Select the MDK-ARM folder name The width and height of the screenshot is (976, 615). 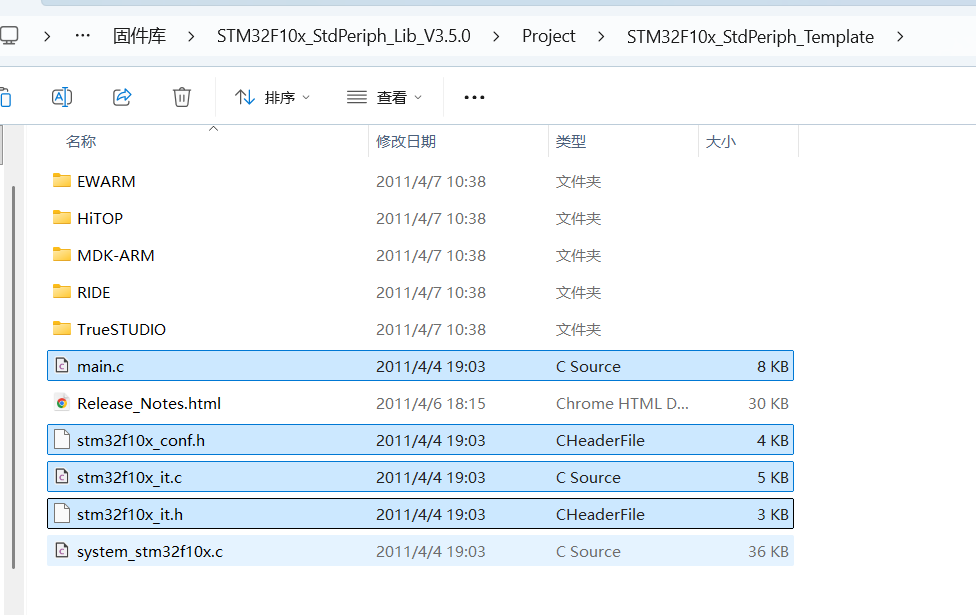point(116,255)
